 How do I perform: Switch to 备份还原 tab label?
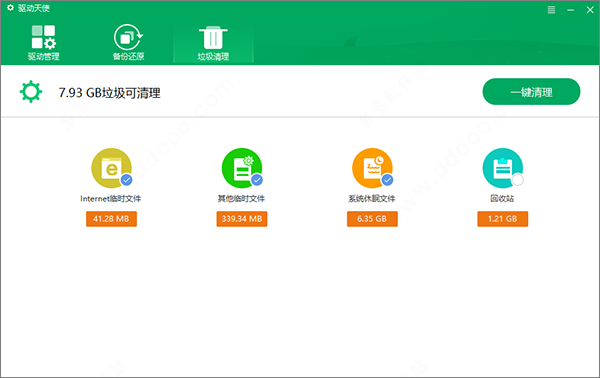tap(129, 57)
